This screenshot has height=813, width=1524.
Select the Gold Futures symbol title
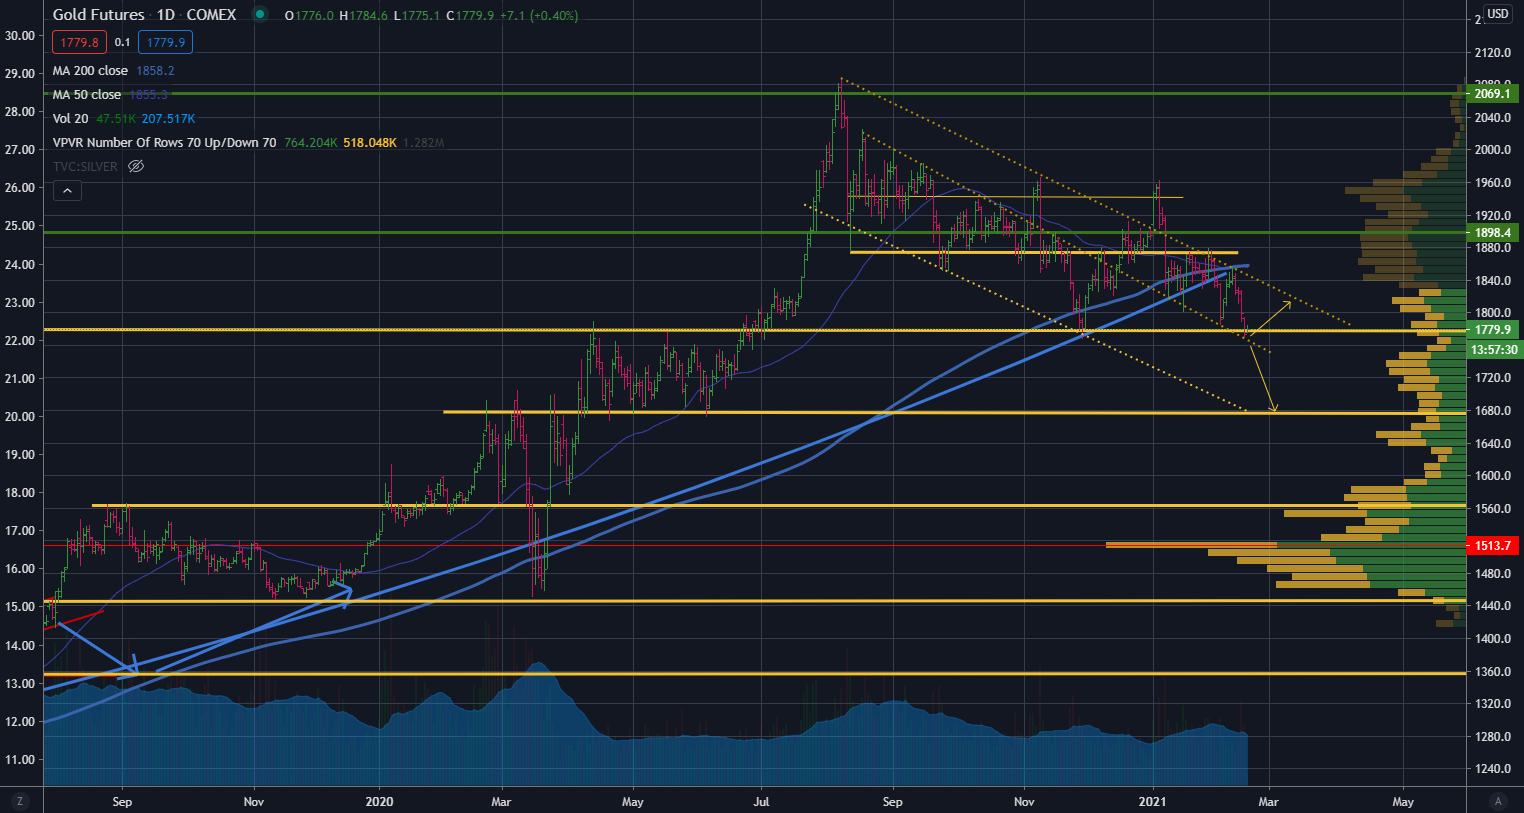pos(98,14)
